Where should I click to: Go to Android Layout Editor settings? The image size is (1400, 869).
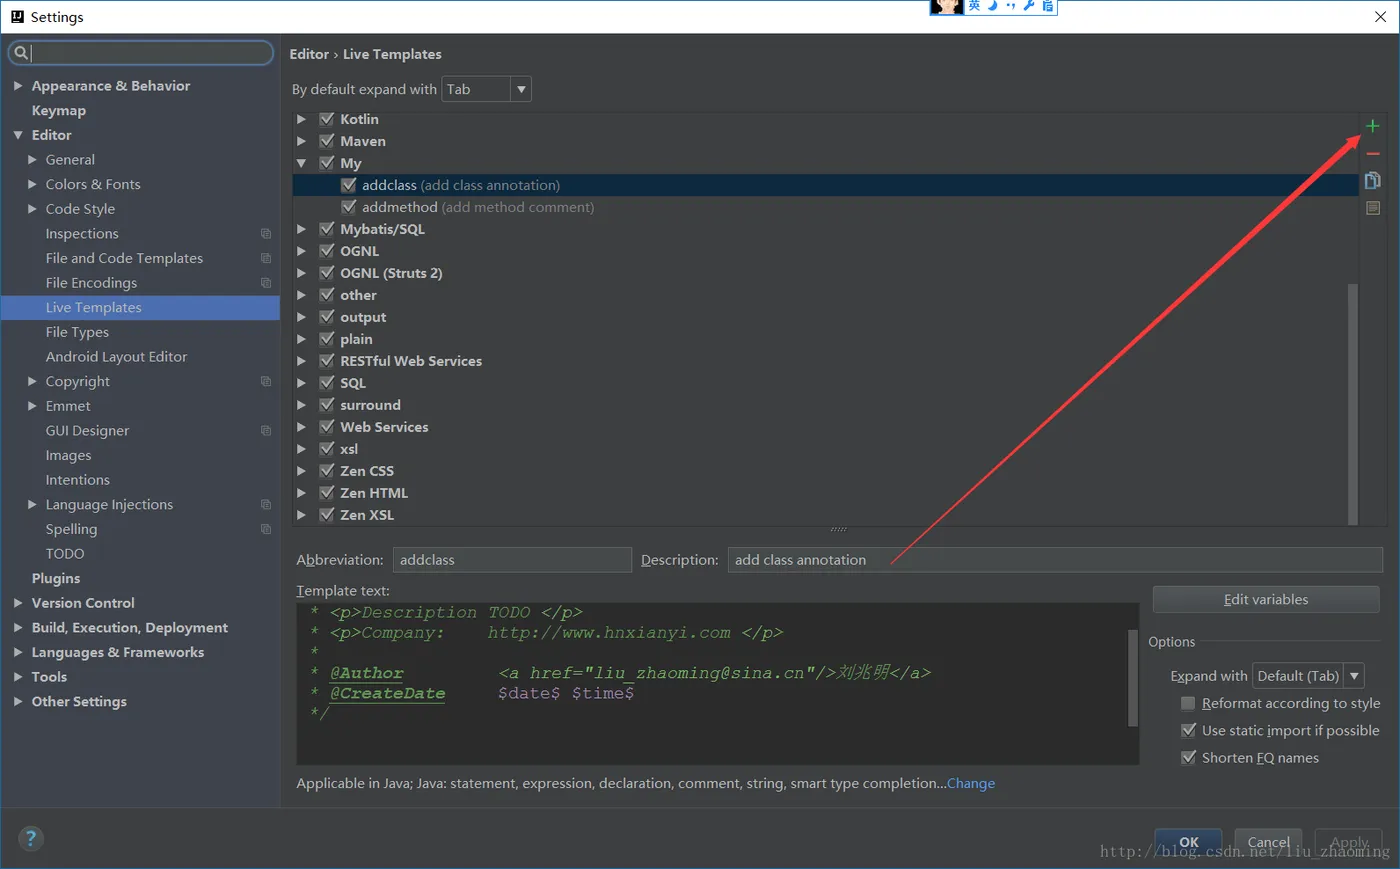click(116, 357)
